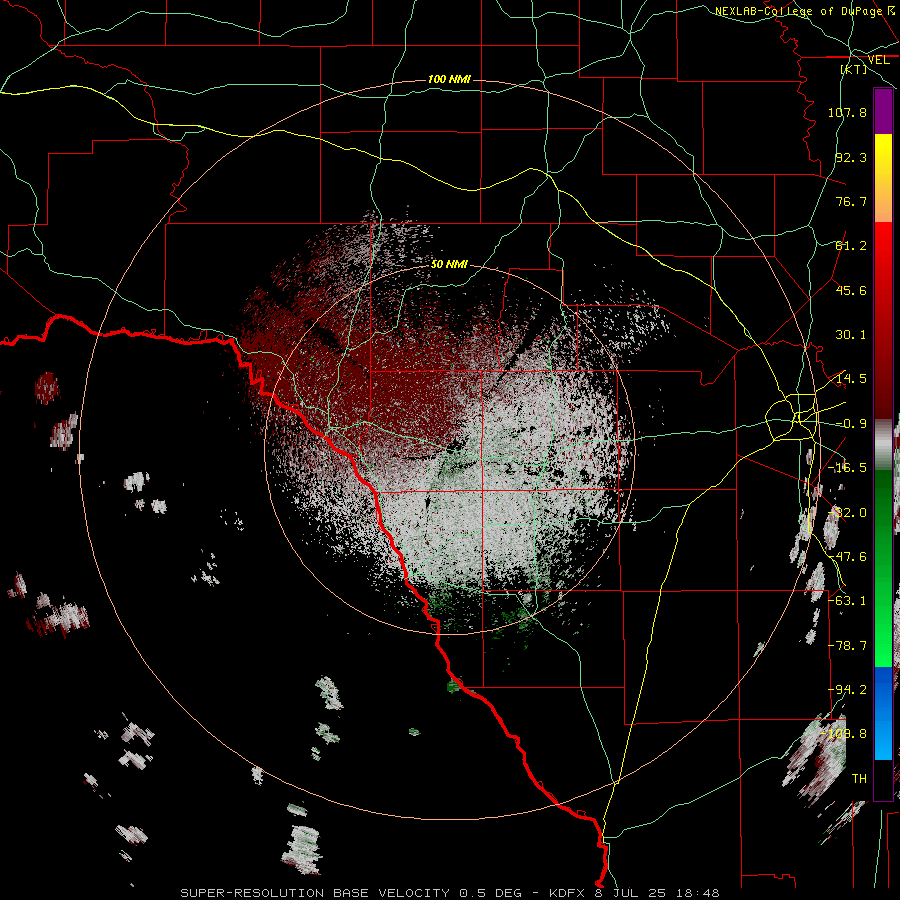
Task: Pick the gray near-zero segment of color bar
Action: point(883,445)
